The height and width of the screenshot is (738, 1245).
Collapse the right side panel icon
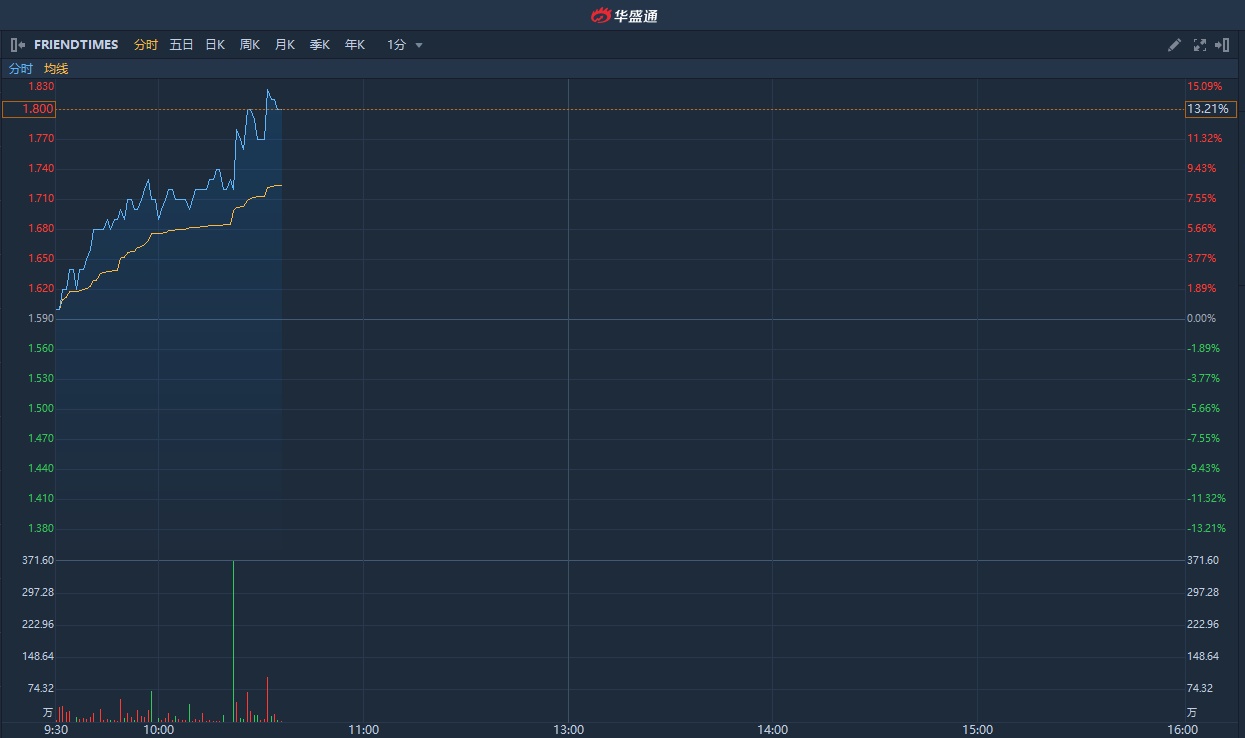[1222, 45]
